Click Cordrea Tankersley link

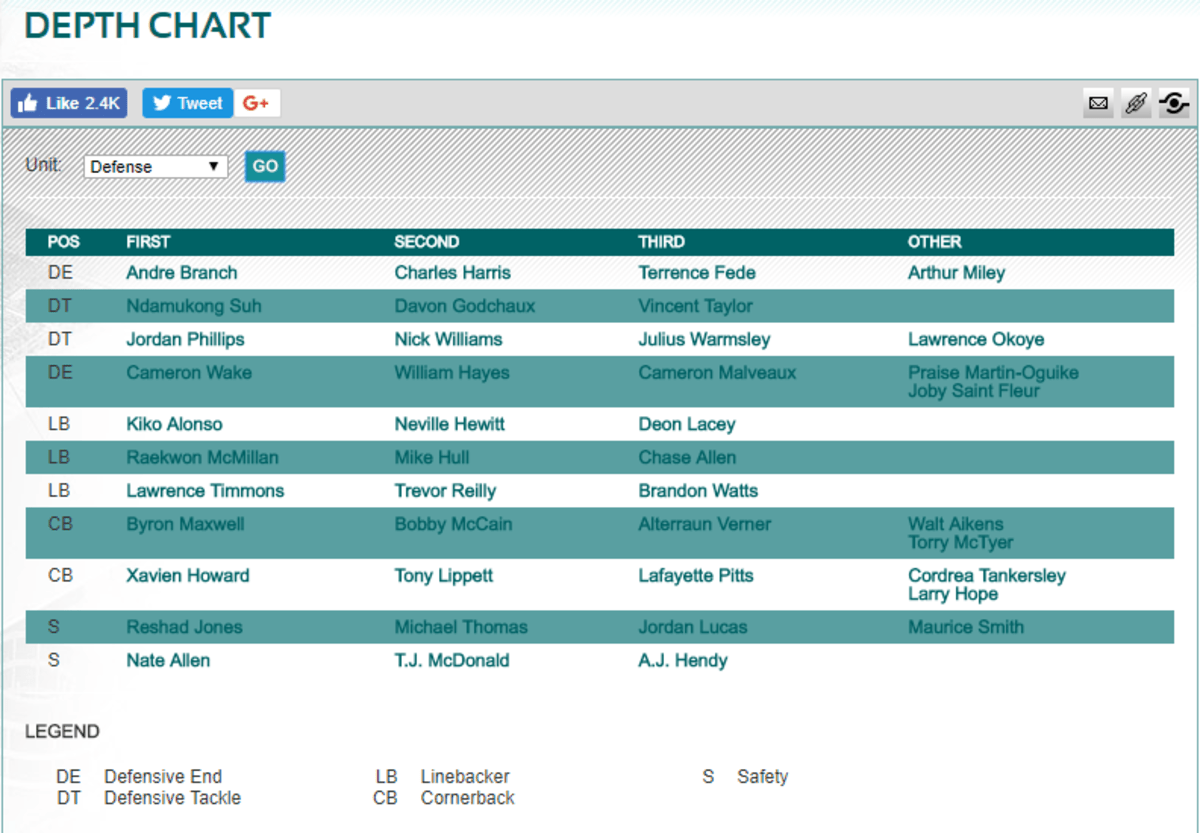point(987,575)
